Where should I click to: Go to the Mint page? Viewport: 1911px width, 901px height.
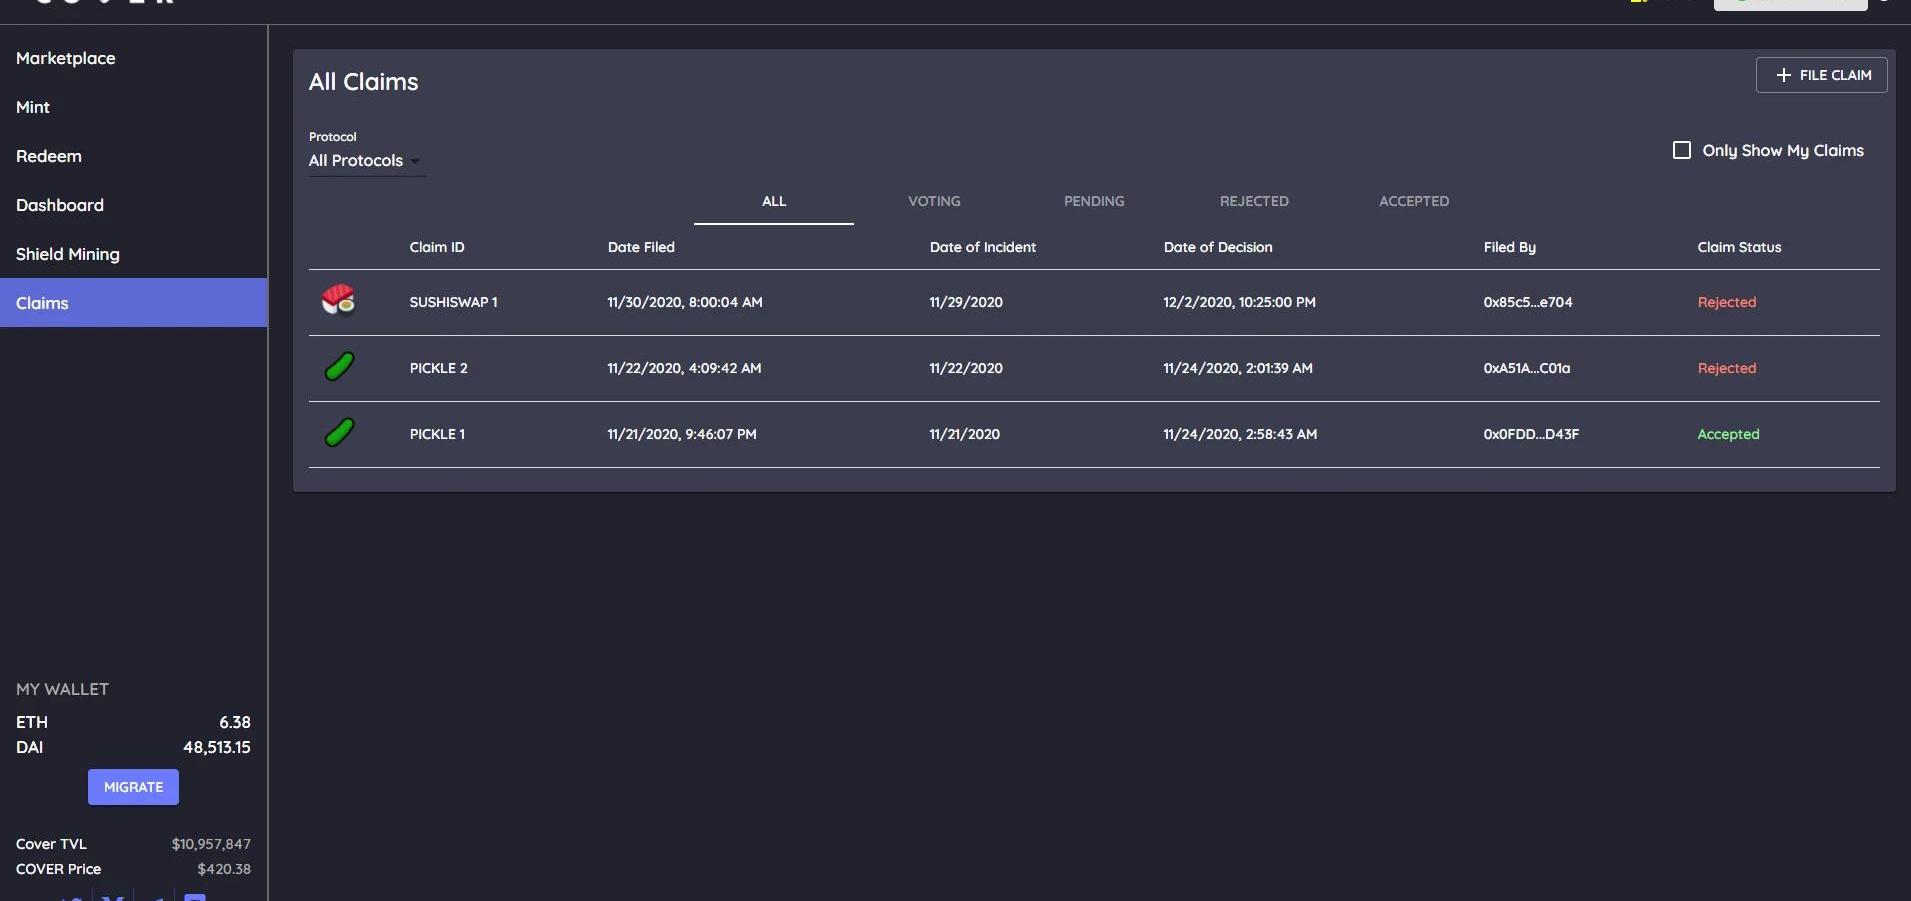[x=33, y=107]
